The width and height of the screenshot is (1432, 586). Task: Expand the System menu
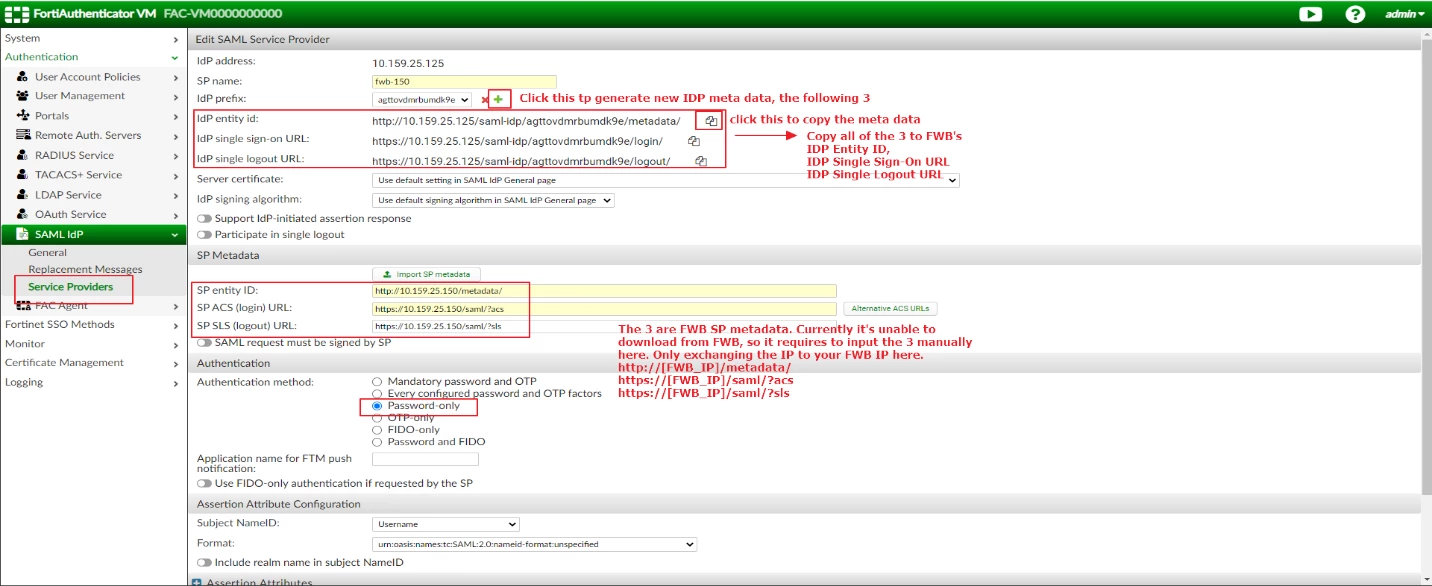tap(91, 38)
